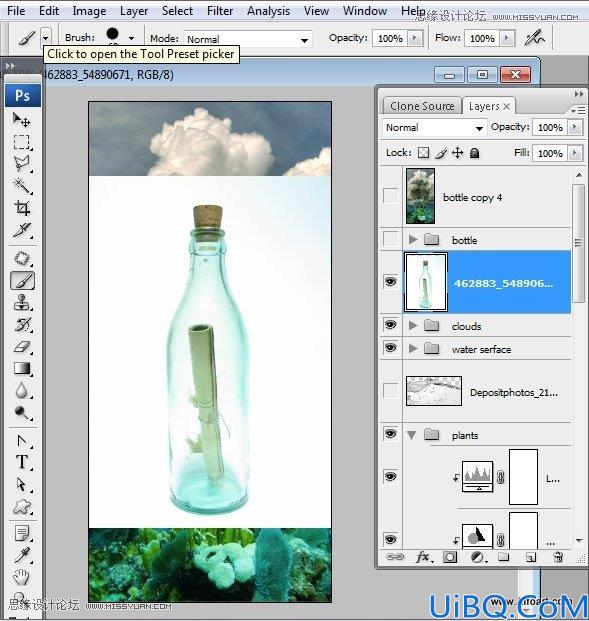Open brush Opacity slider arrow
Screen dimensions: 589x621
click(x=415, y=38)
